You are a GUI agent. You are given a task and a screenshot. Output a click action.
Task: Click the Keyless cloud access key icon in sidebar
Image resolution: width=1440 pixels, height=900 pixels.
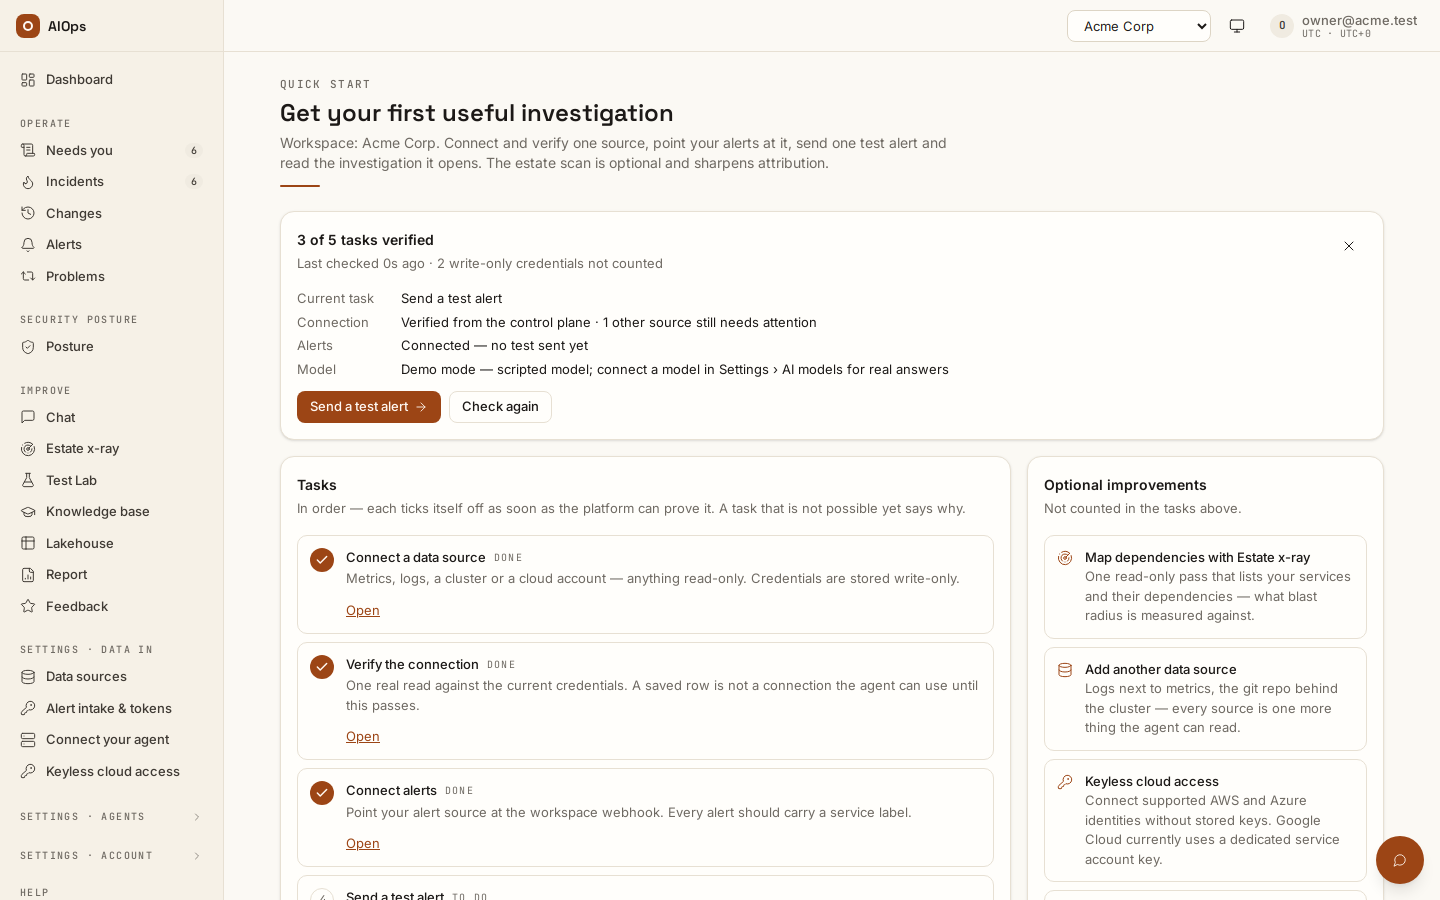point(28,771)
